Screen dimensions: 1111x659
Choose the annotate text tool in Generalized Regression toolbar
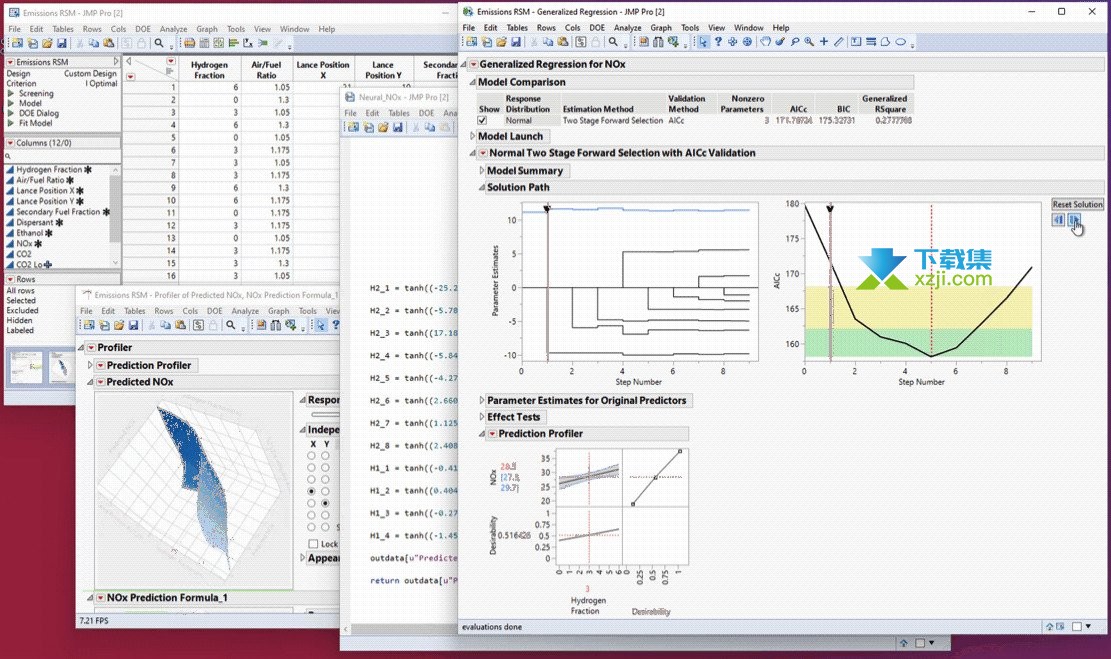click(856, 42)
